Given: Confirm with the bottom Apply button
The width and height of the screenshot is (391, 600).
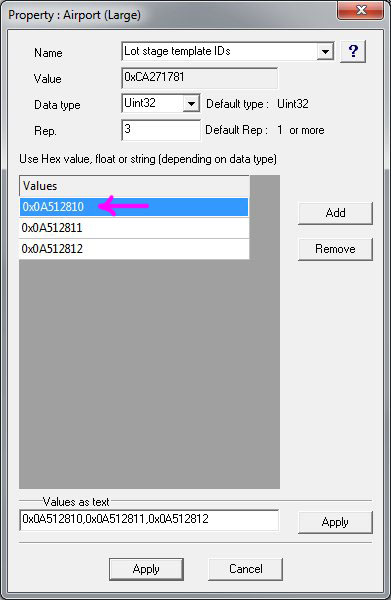Looking at the screenshot, I should pos(146,569).
